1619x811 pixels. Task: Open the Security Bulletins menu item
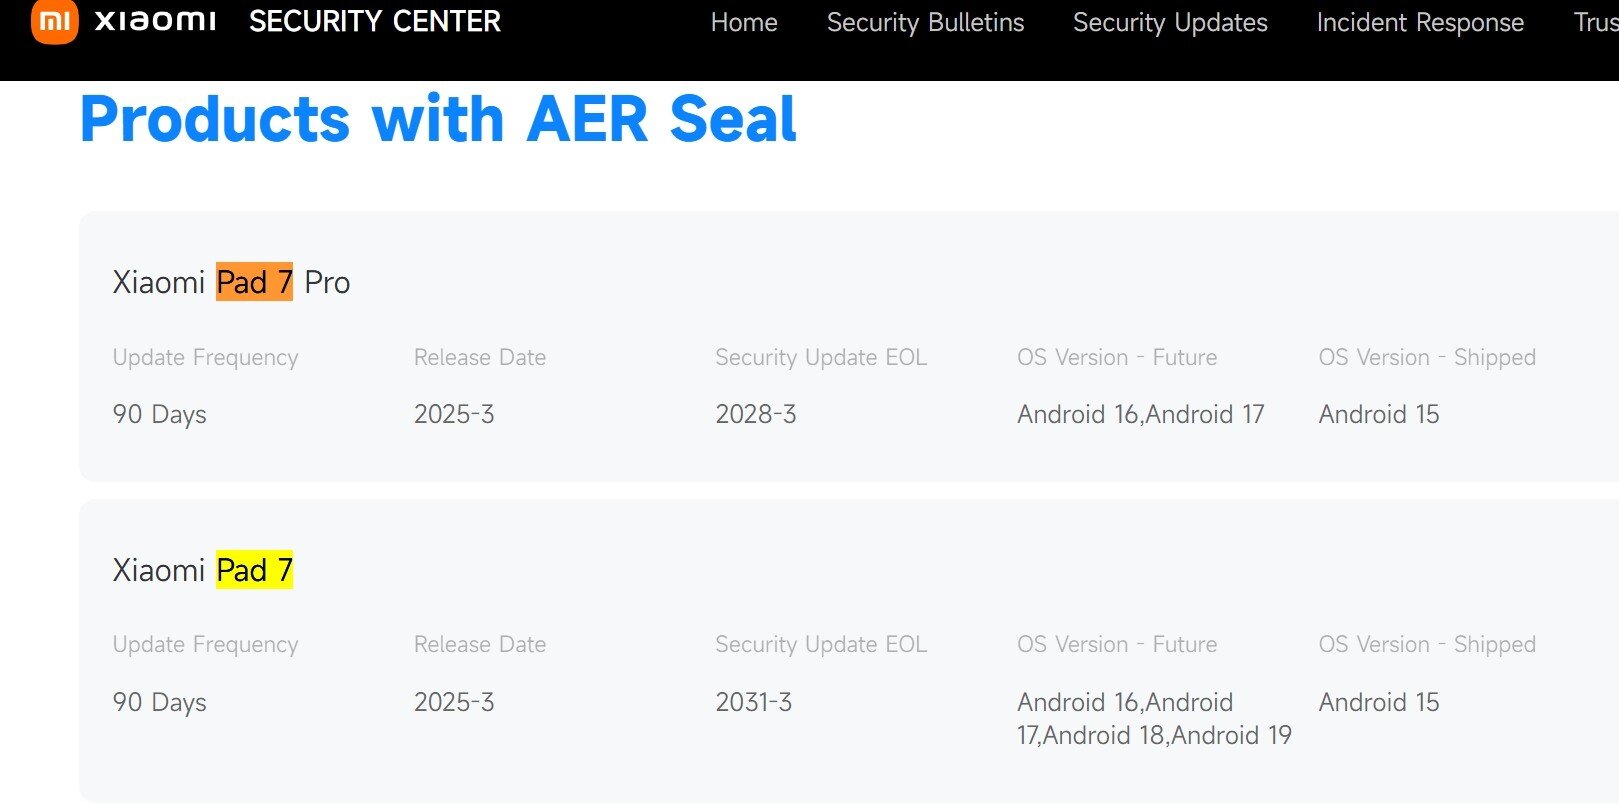point(925,22)
